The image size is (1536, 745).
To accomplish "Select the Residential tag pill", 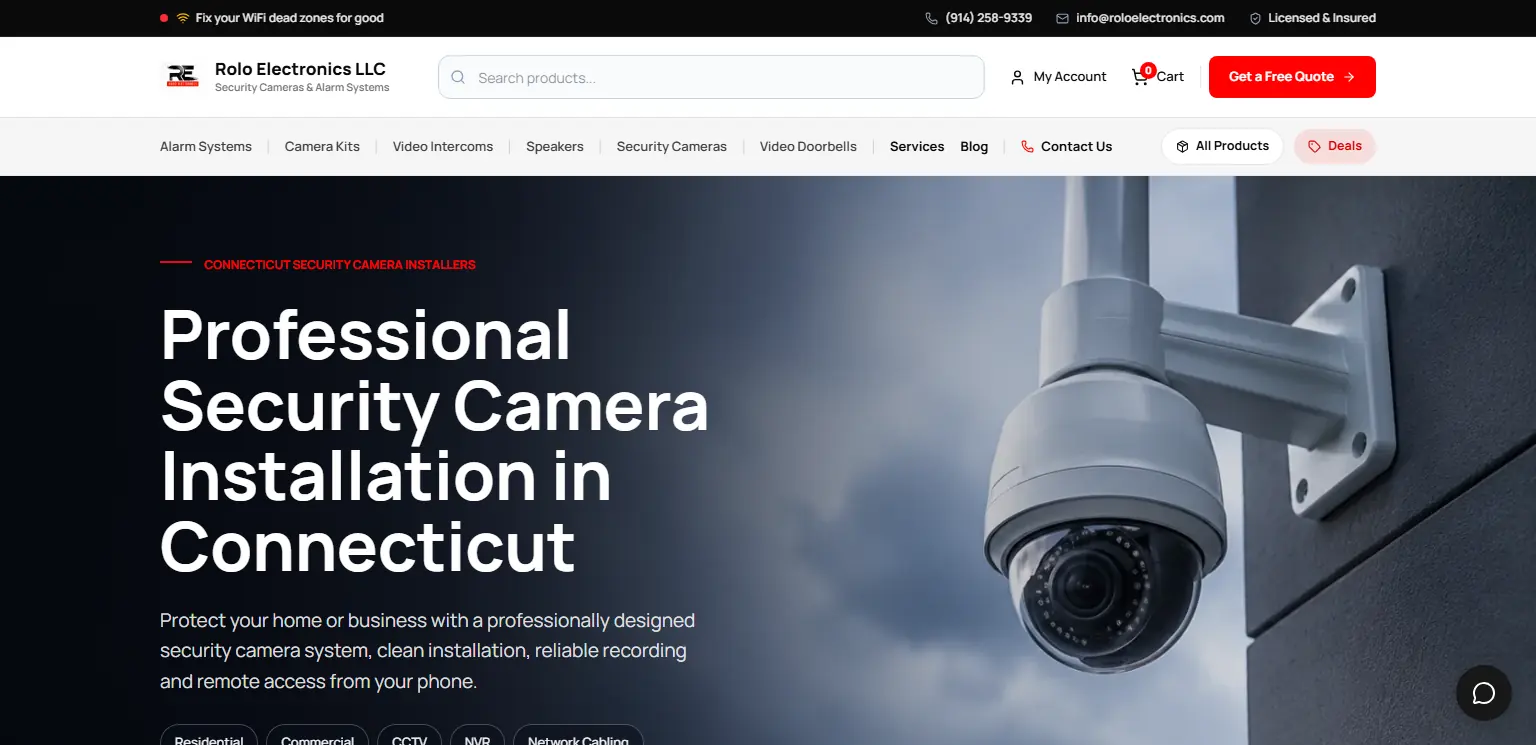I will click(x=209, y=738).
